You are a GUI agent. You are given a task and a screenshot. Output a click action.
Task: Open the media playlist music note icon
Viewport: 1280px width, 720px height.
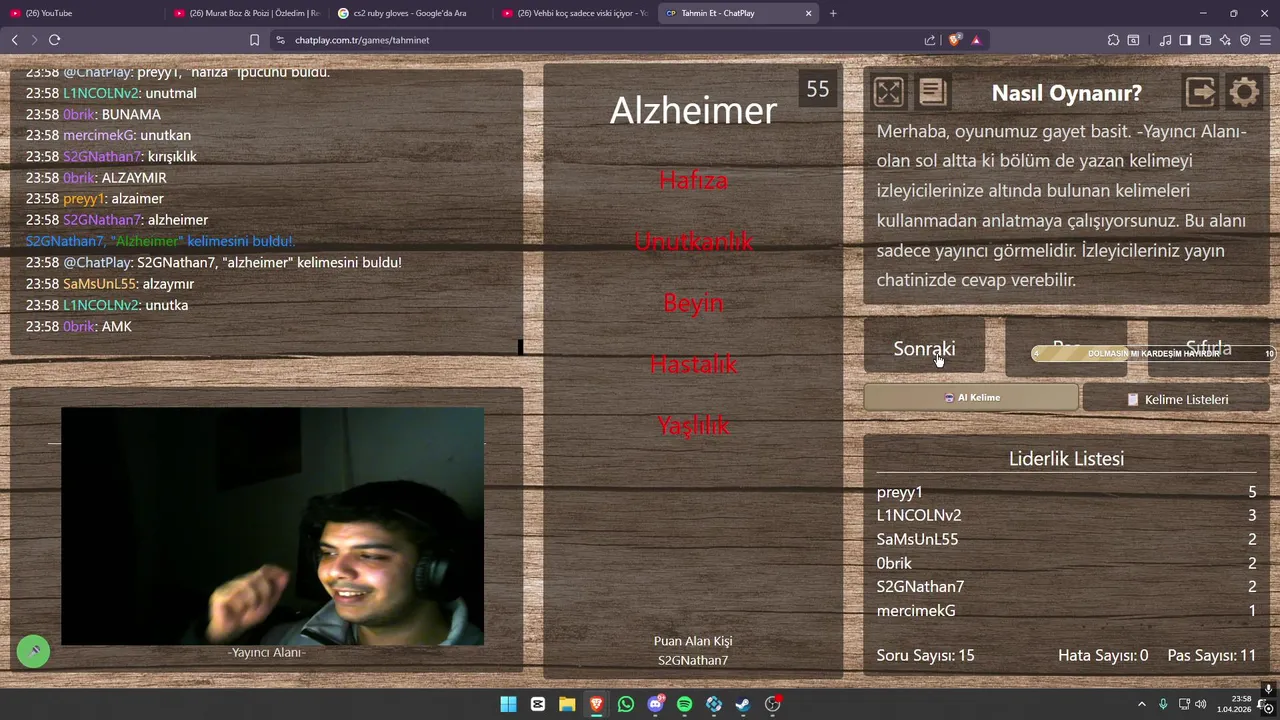pyautogui.click(x=1165, y=40)
